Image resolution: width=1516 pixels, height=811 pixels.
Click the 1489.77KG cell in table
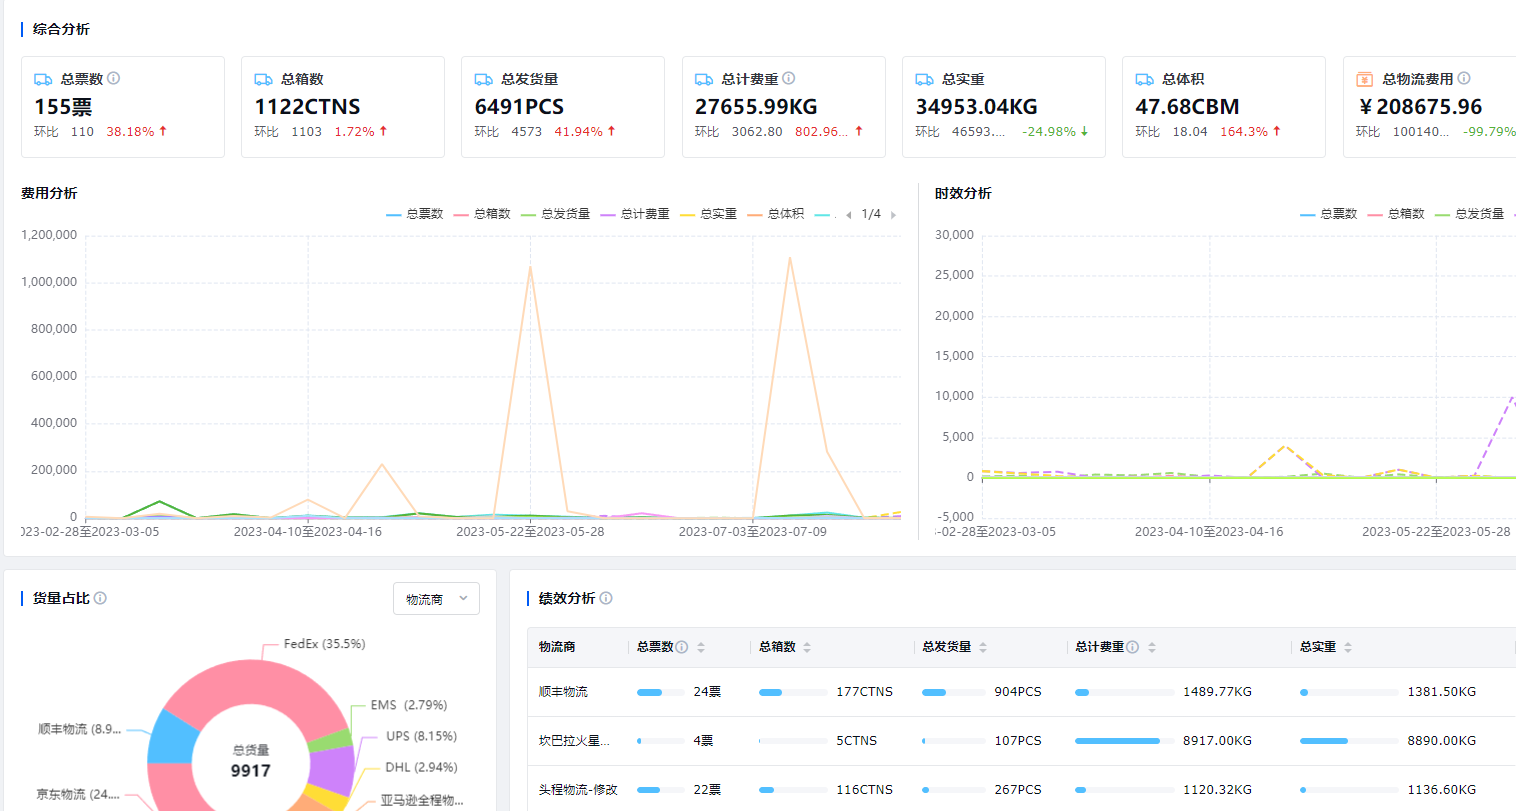[x=1217, y=692]
